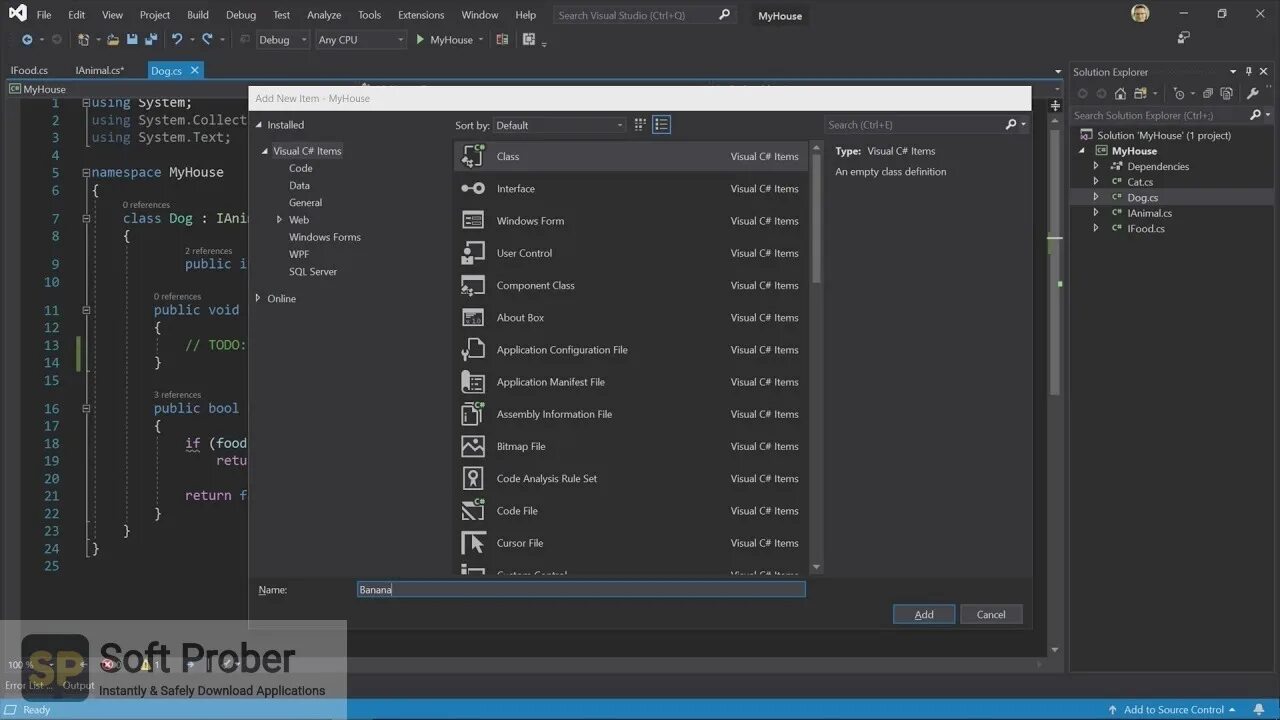
Task: Expand the Online templates node
Action: click(258, 298)
